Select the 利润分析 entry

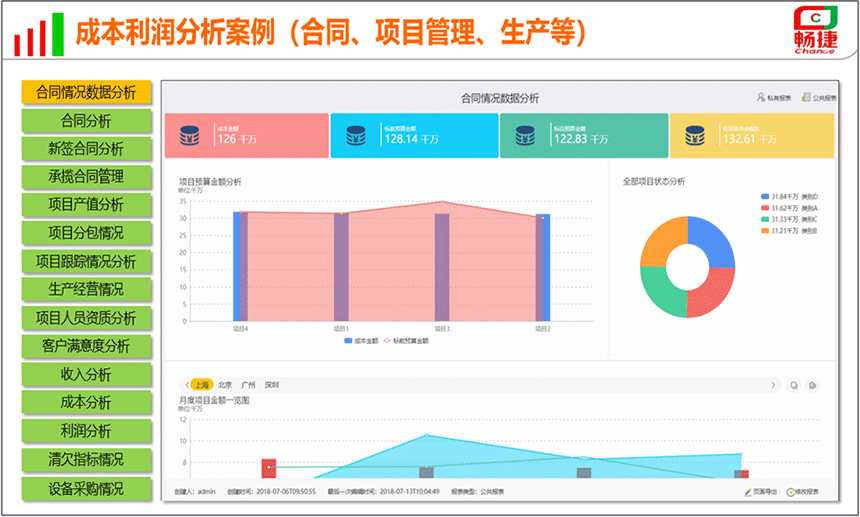tap(86, 430)
